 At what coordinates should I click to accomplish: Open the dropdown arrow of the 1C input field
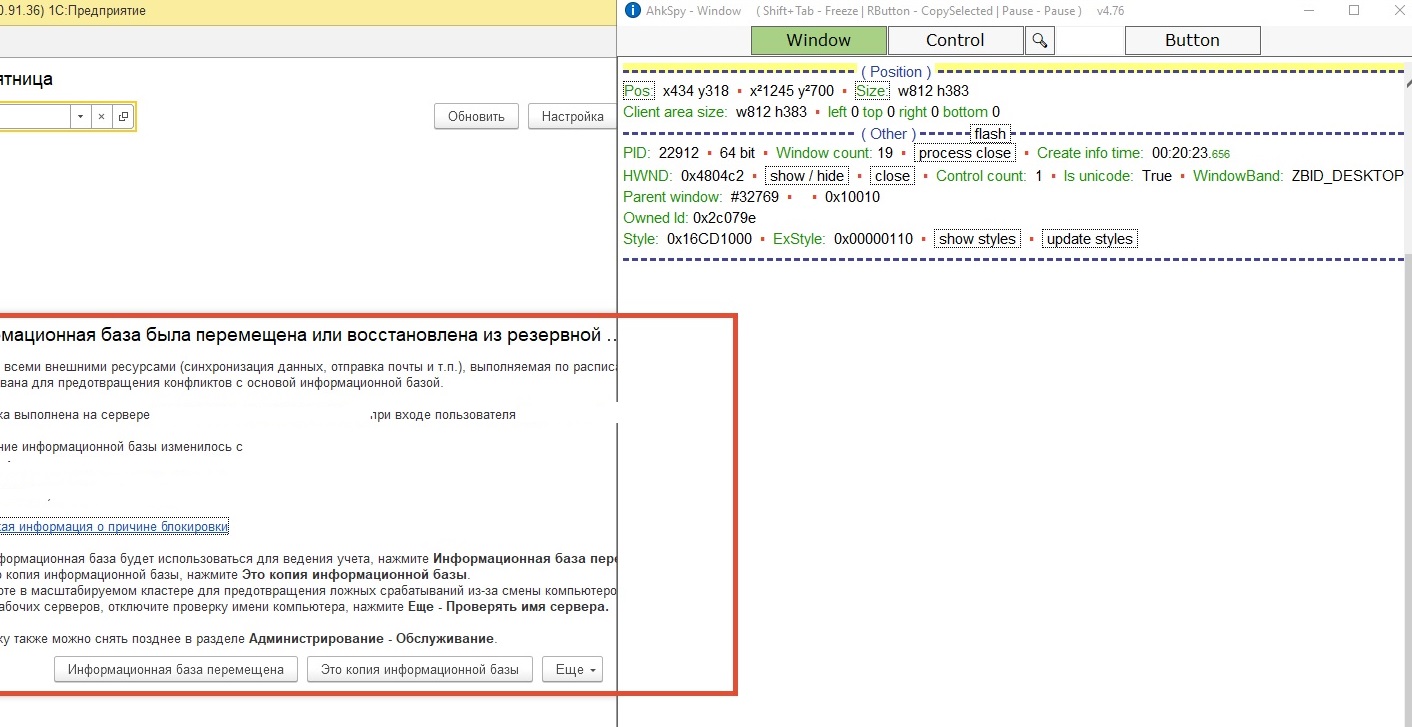(x=80, y=117)
